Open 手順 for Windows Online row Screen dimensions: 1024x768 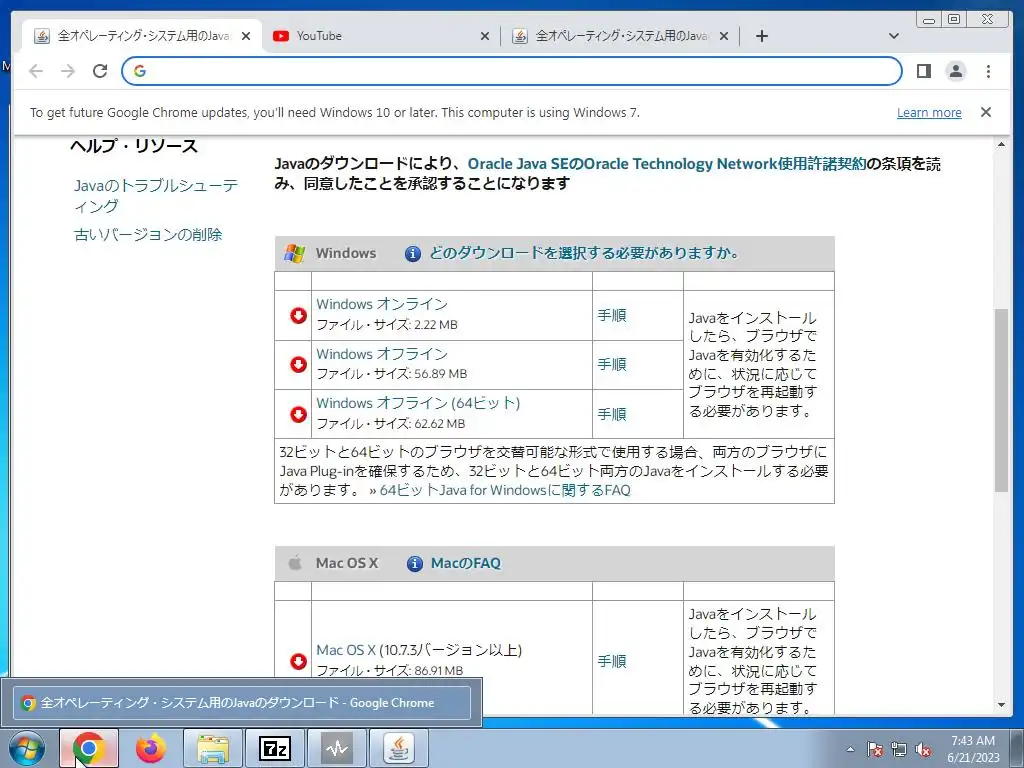click(612, 315)
